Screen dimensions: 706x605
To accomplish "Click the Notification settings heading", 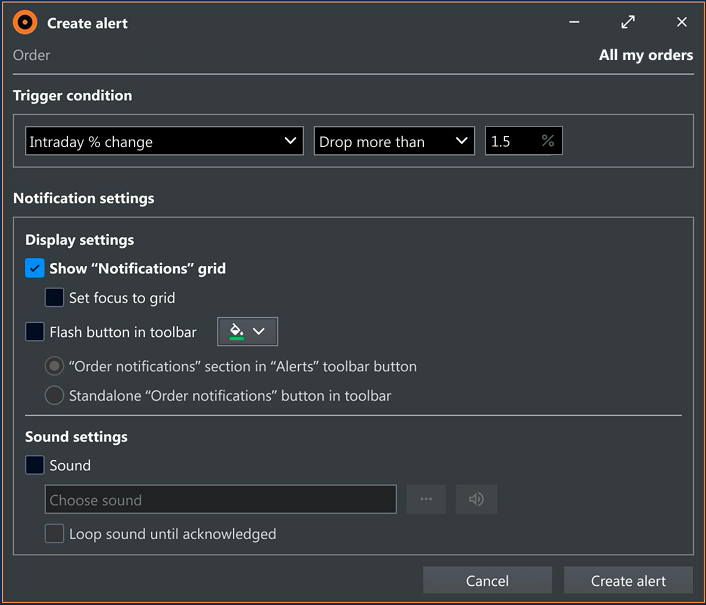I will [84, 198].
